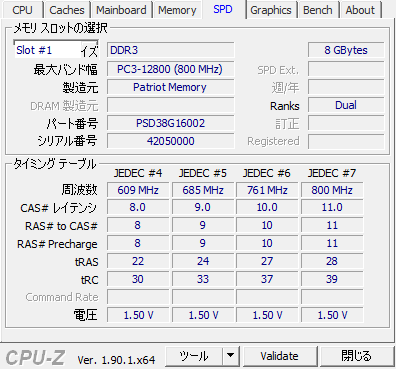396x369 pixels.
Task: Click the 閉じる button
Action: [x=356, y=356]
